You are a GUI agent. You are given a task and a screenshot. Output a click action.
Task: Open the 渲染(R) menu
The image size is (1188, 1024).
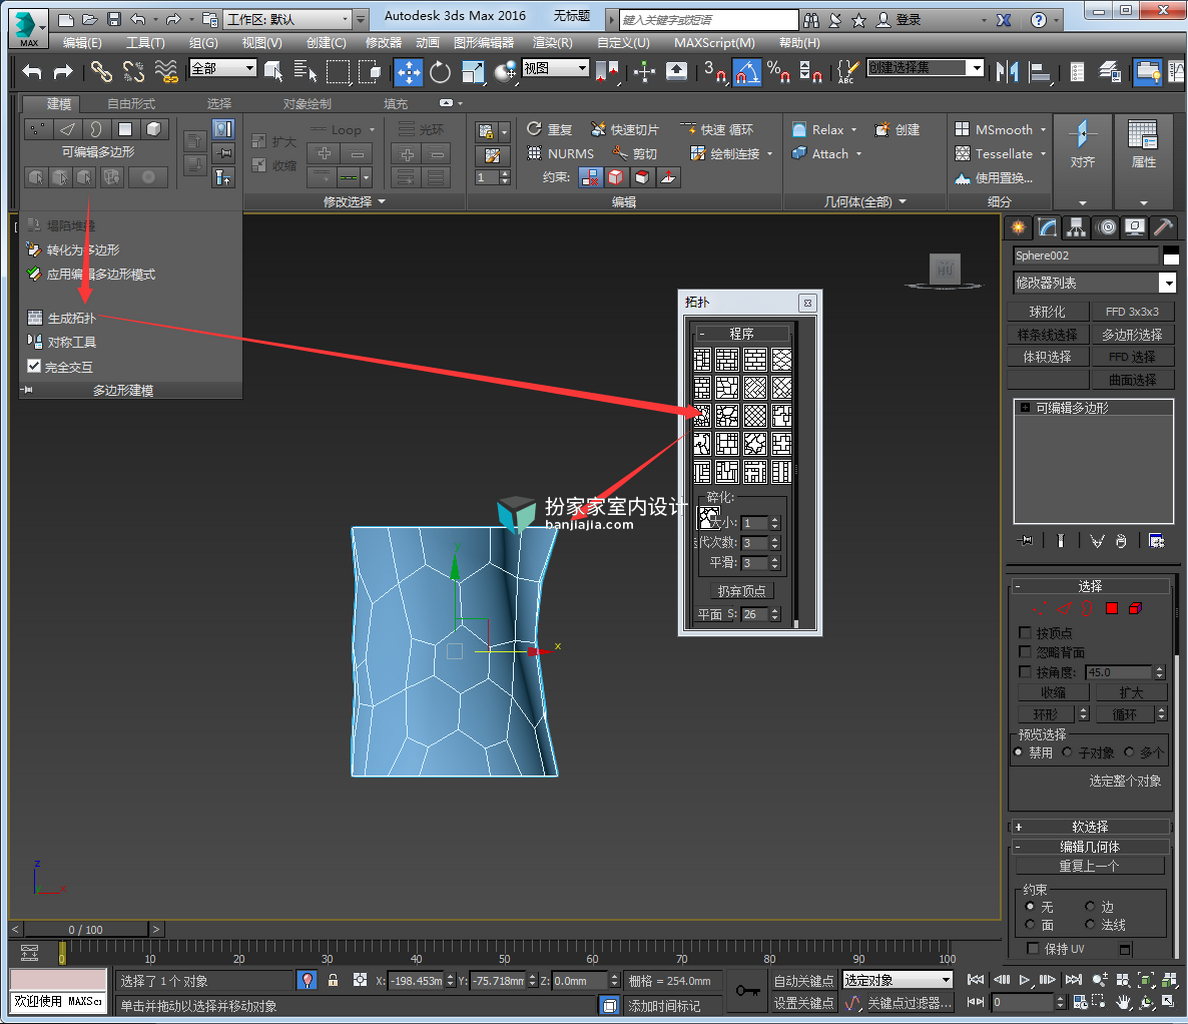tap(552, 42)
